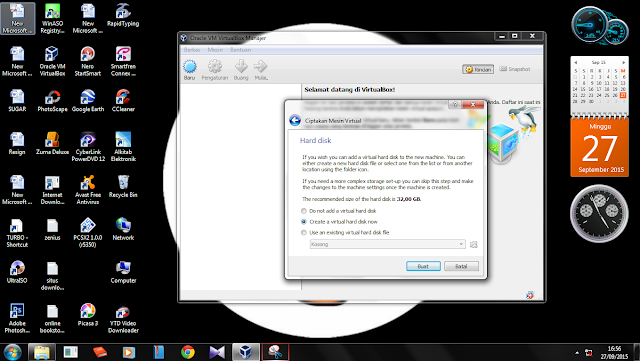
Task: Select 'Create a virtual hard disk now'
Action: (x=340, y=222)
